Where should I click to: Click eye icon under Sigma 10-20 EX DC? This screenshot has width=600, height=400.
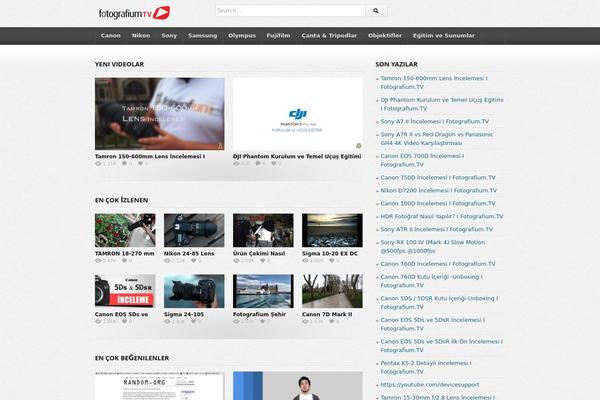(x=305, y=261)
